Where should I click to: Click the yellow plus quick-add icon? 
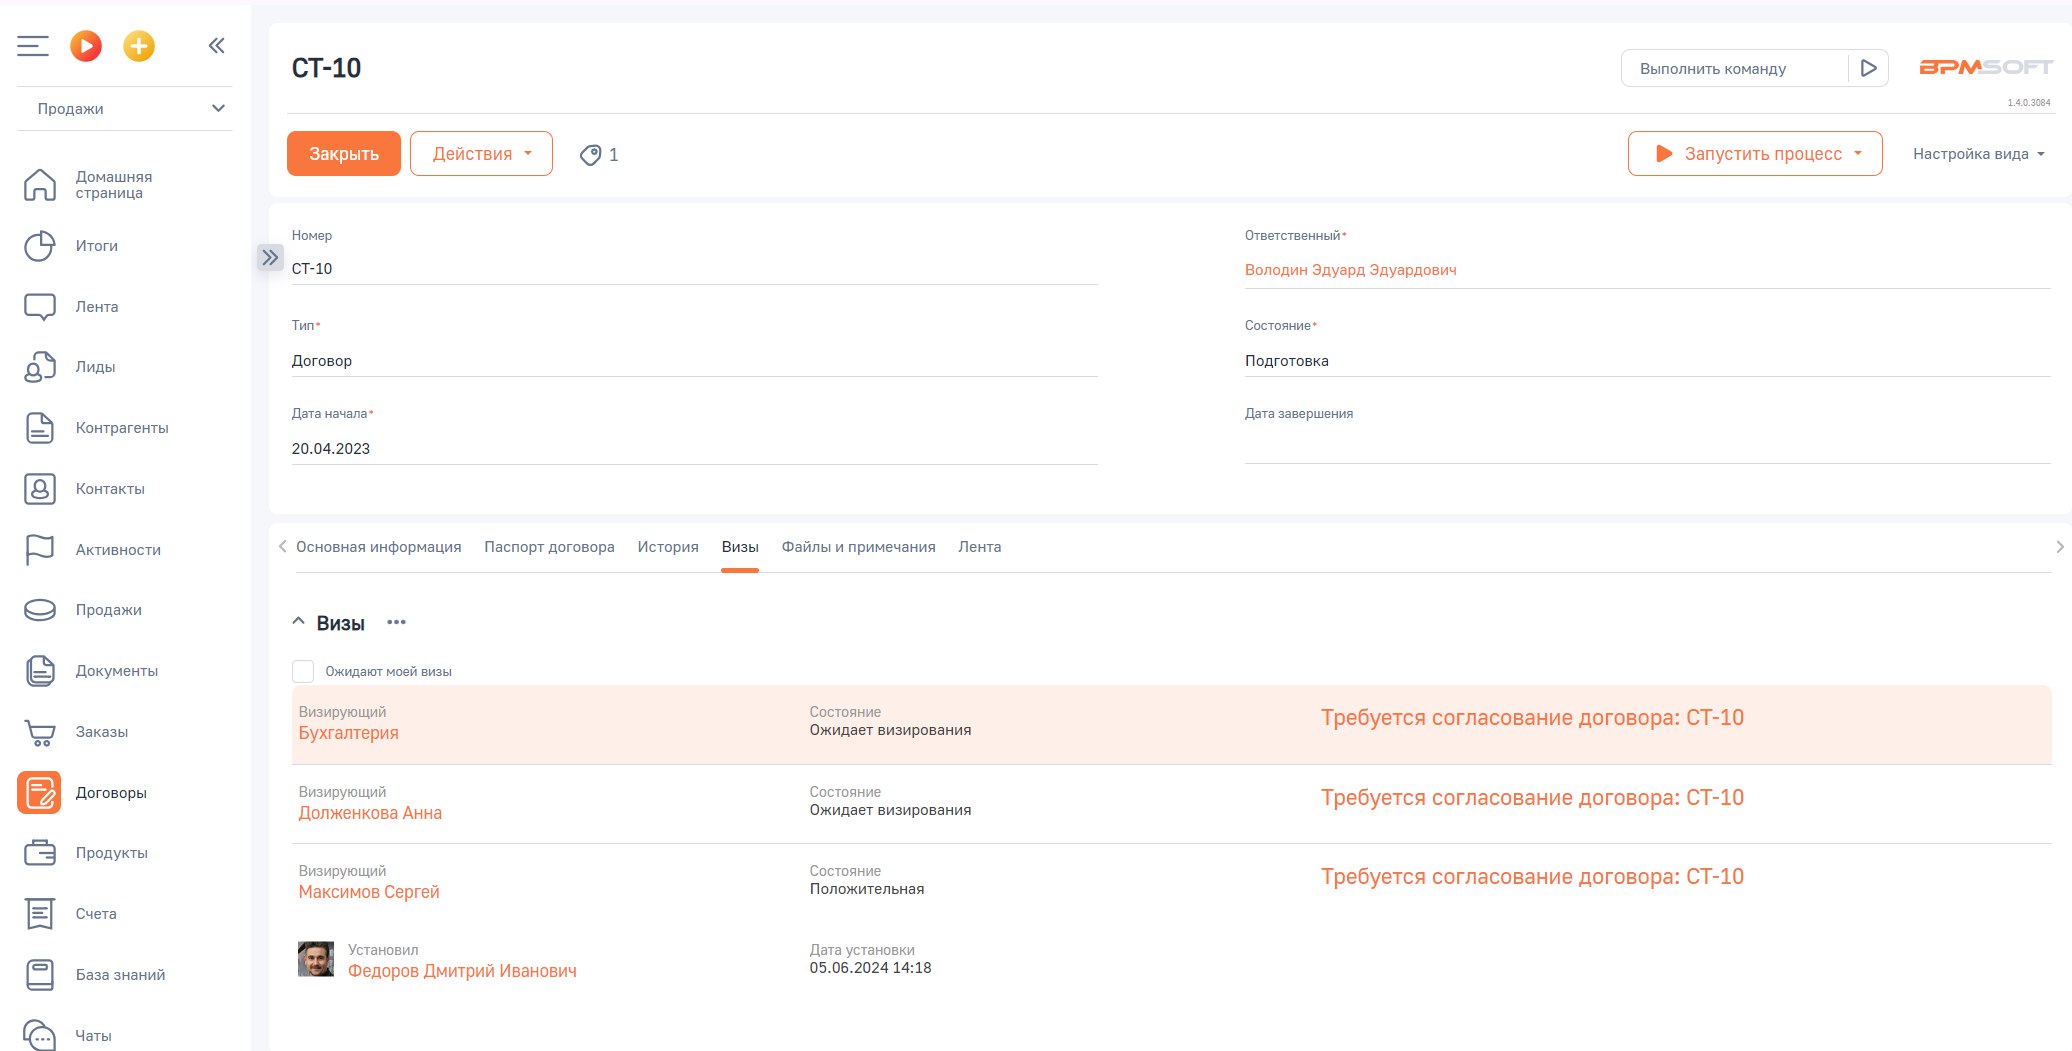click(139, 46)
